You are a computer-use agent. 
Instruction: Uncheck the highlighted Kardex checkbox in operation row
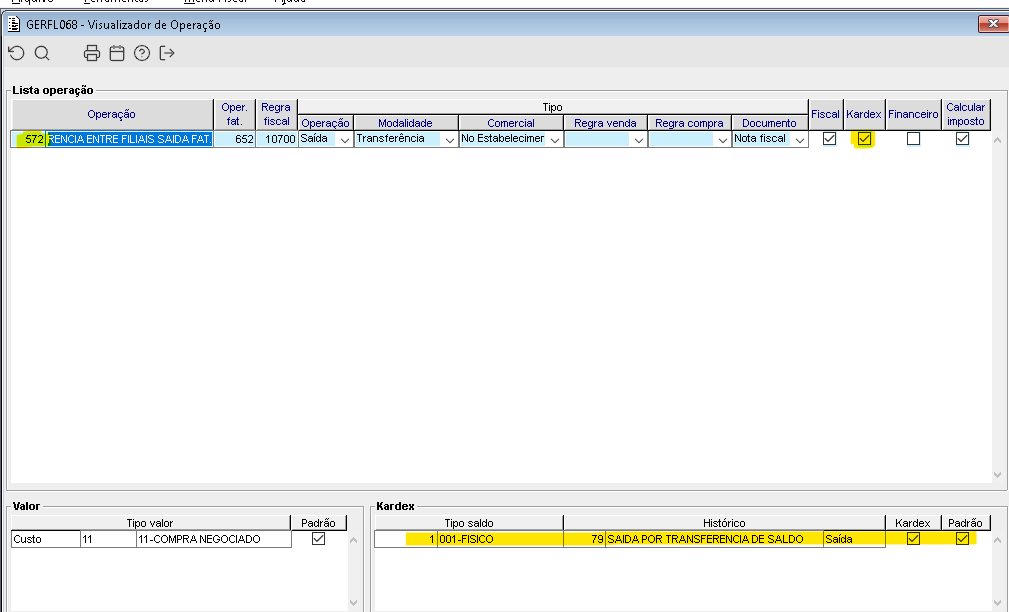[864, 139]
